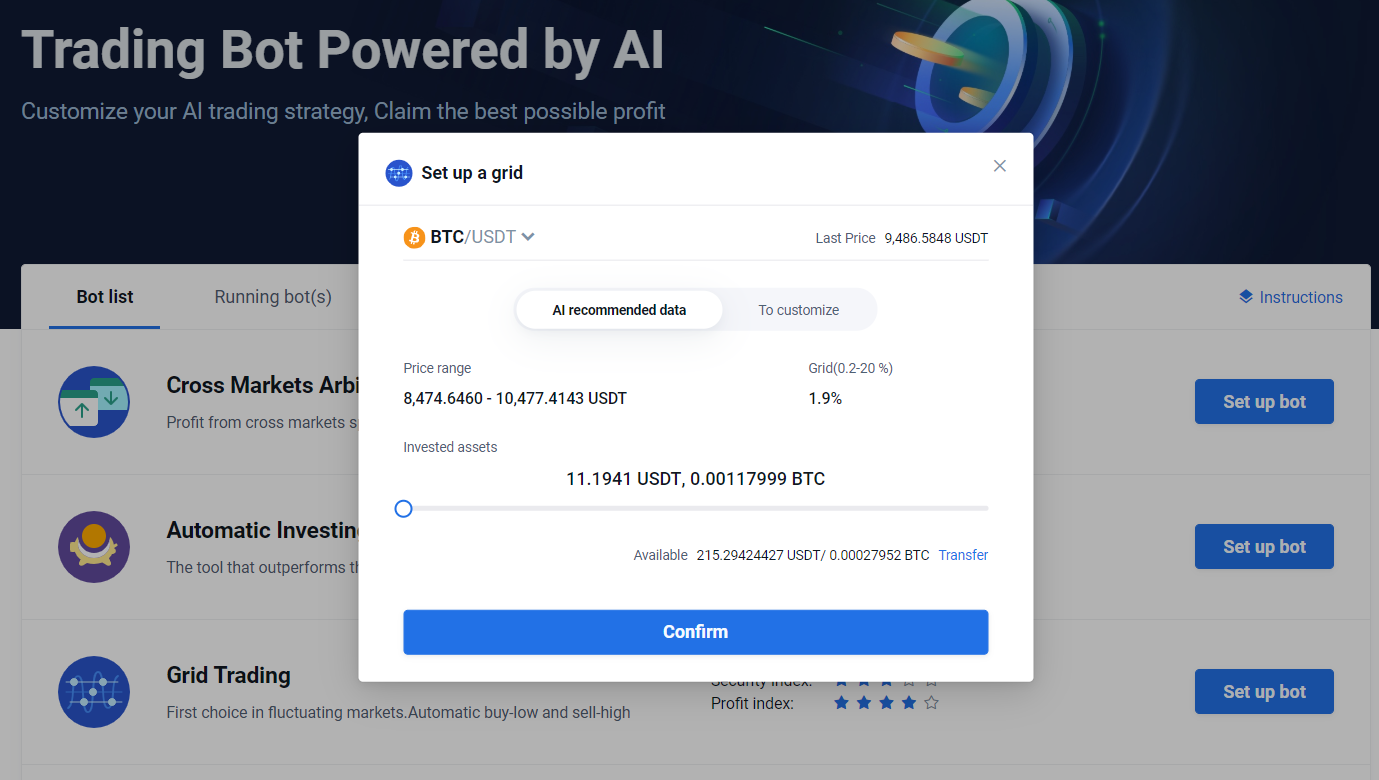Click the grid icon beside Set up a grid
The image size is (1379, 780).
pyautogui.click(x=399, y=173)
